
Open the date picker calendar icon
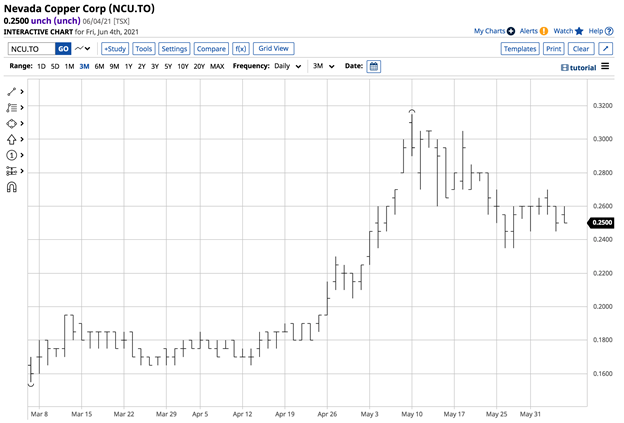[373, 66]
